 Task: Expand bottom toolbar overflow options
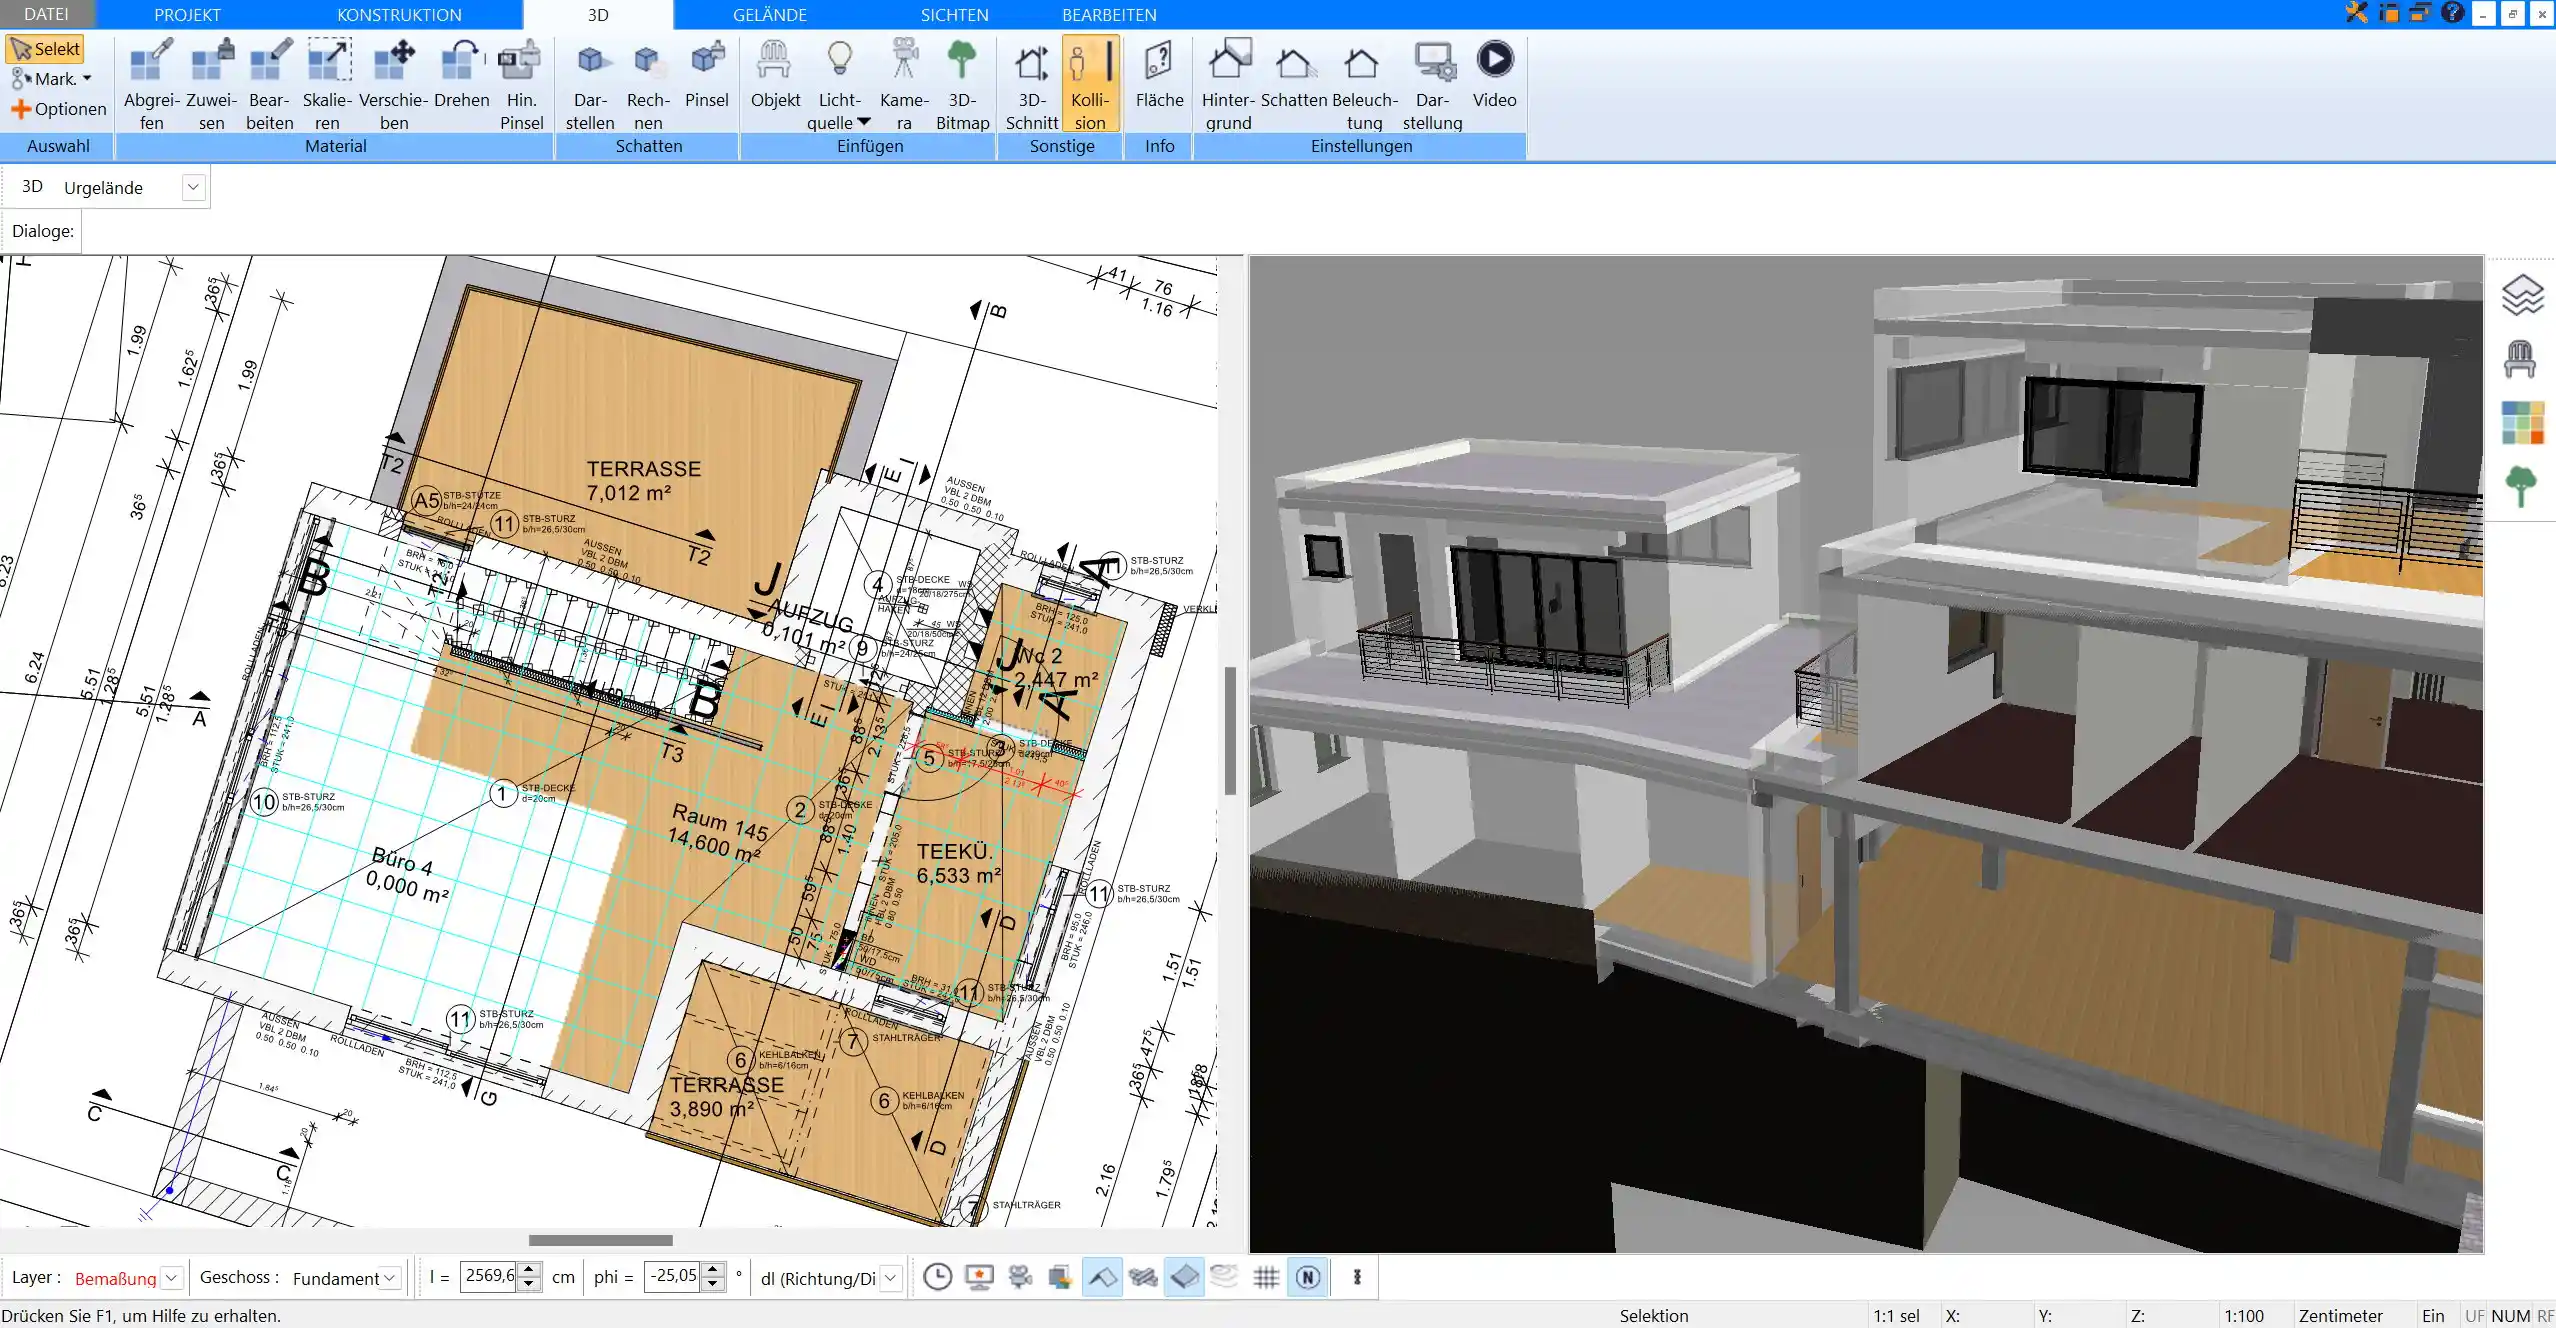tap(1357, 1277)
